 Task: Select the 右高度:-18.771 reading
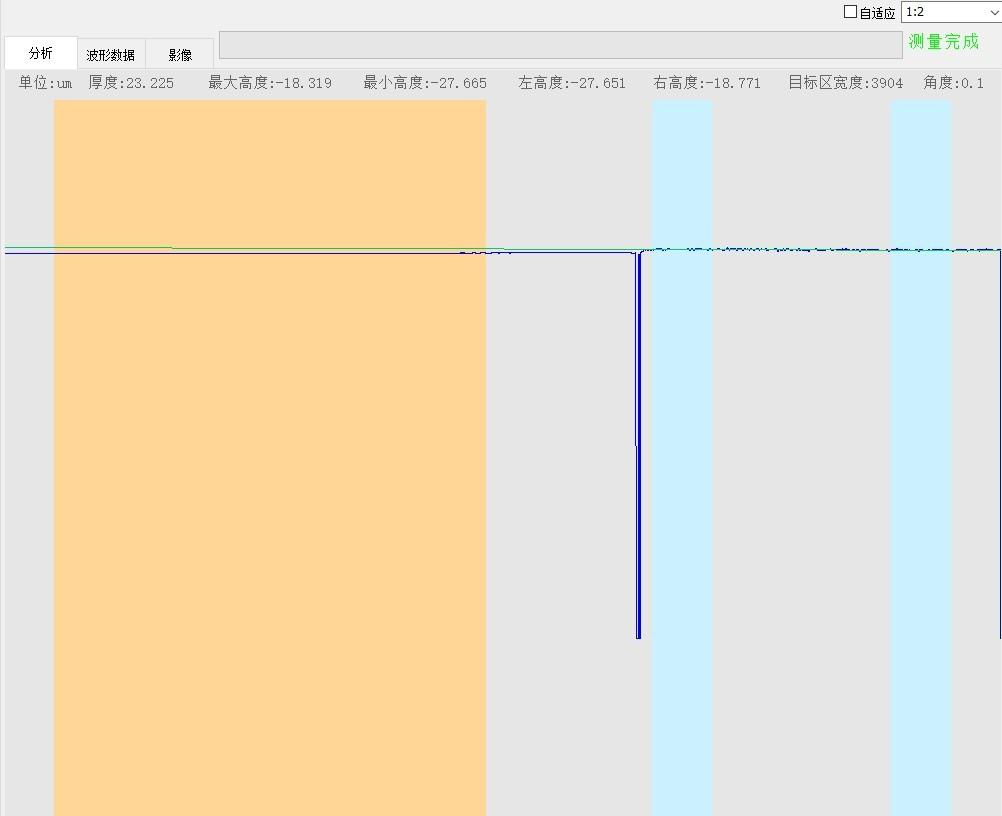[x=707, y=83]
